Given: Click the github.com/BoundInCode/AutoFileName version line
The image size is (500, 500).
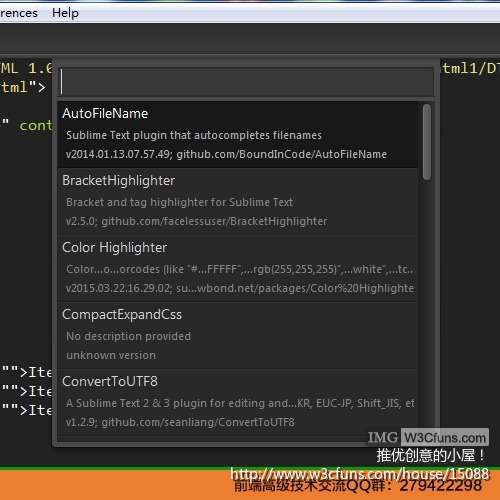Looking at the screenshot, I should (x=226, y=154).
